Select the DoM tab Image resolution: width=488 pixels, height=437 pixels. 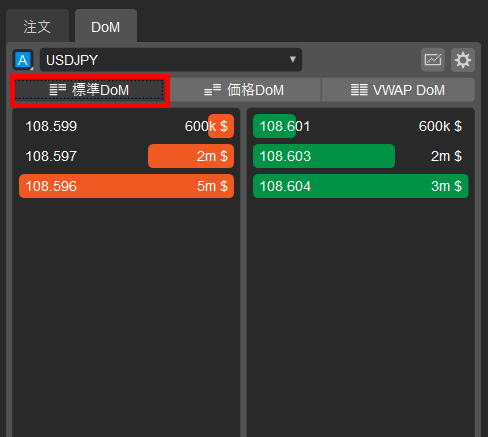106,27
